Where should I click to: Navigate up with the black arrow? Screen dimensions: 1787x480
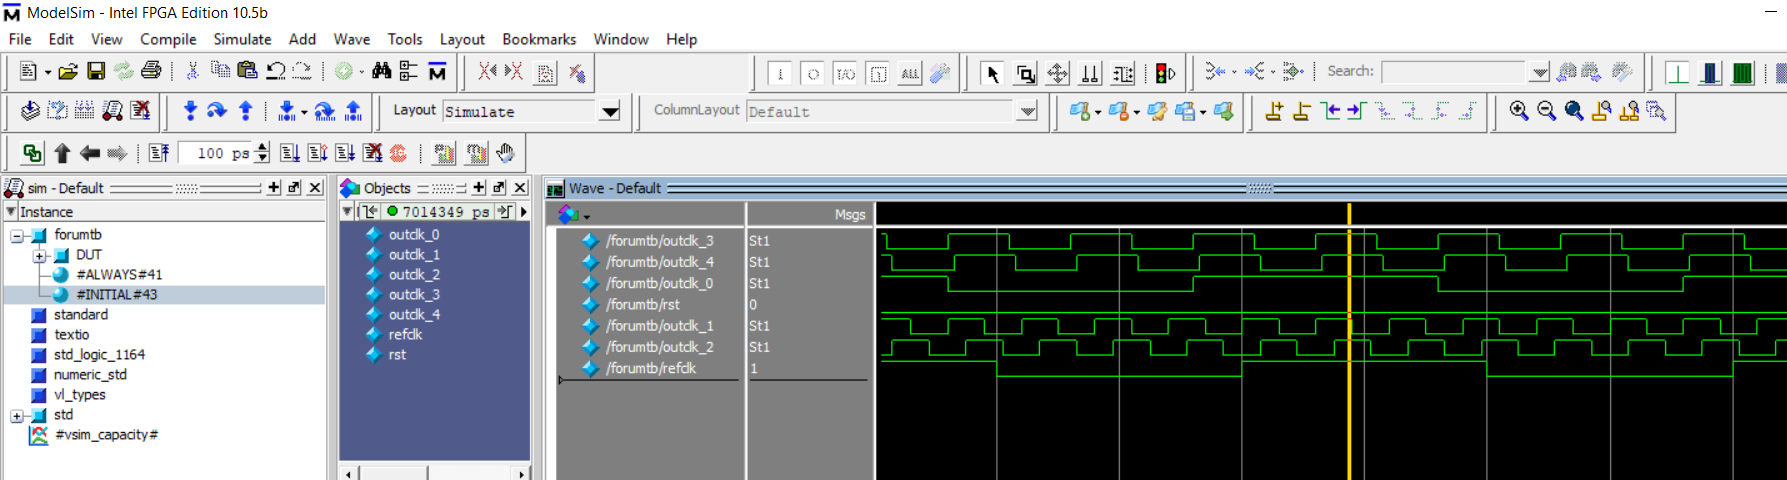coord(62,153)
